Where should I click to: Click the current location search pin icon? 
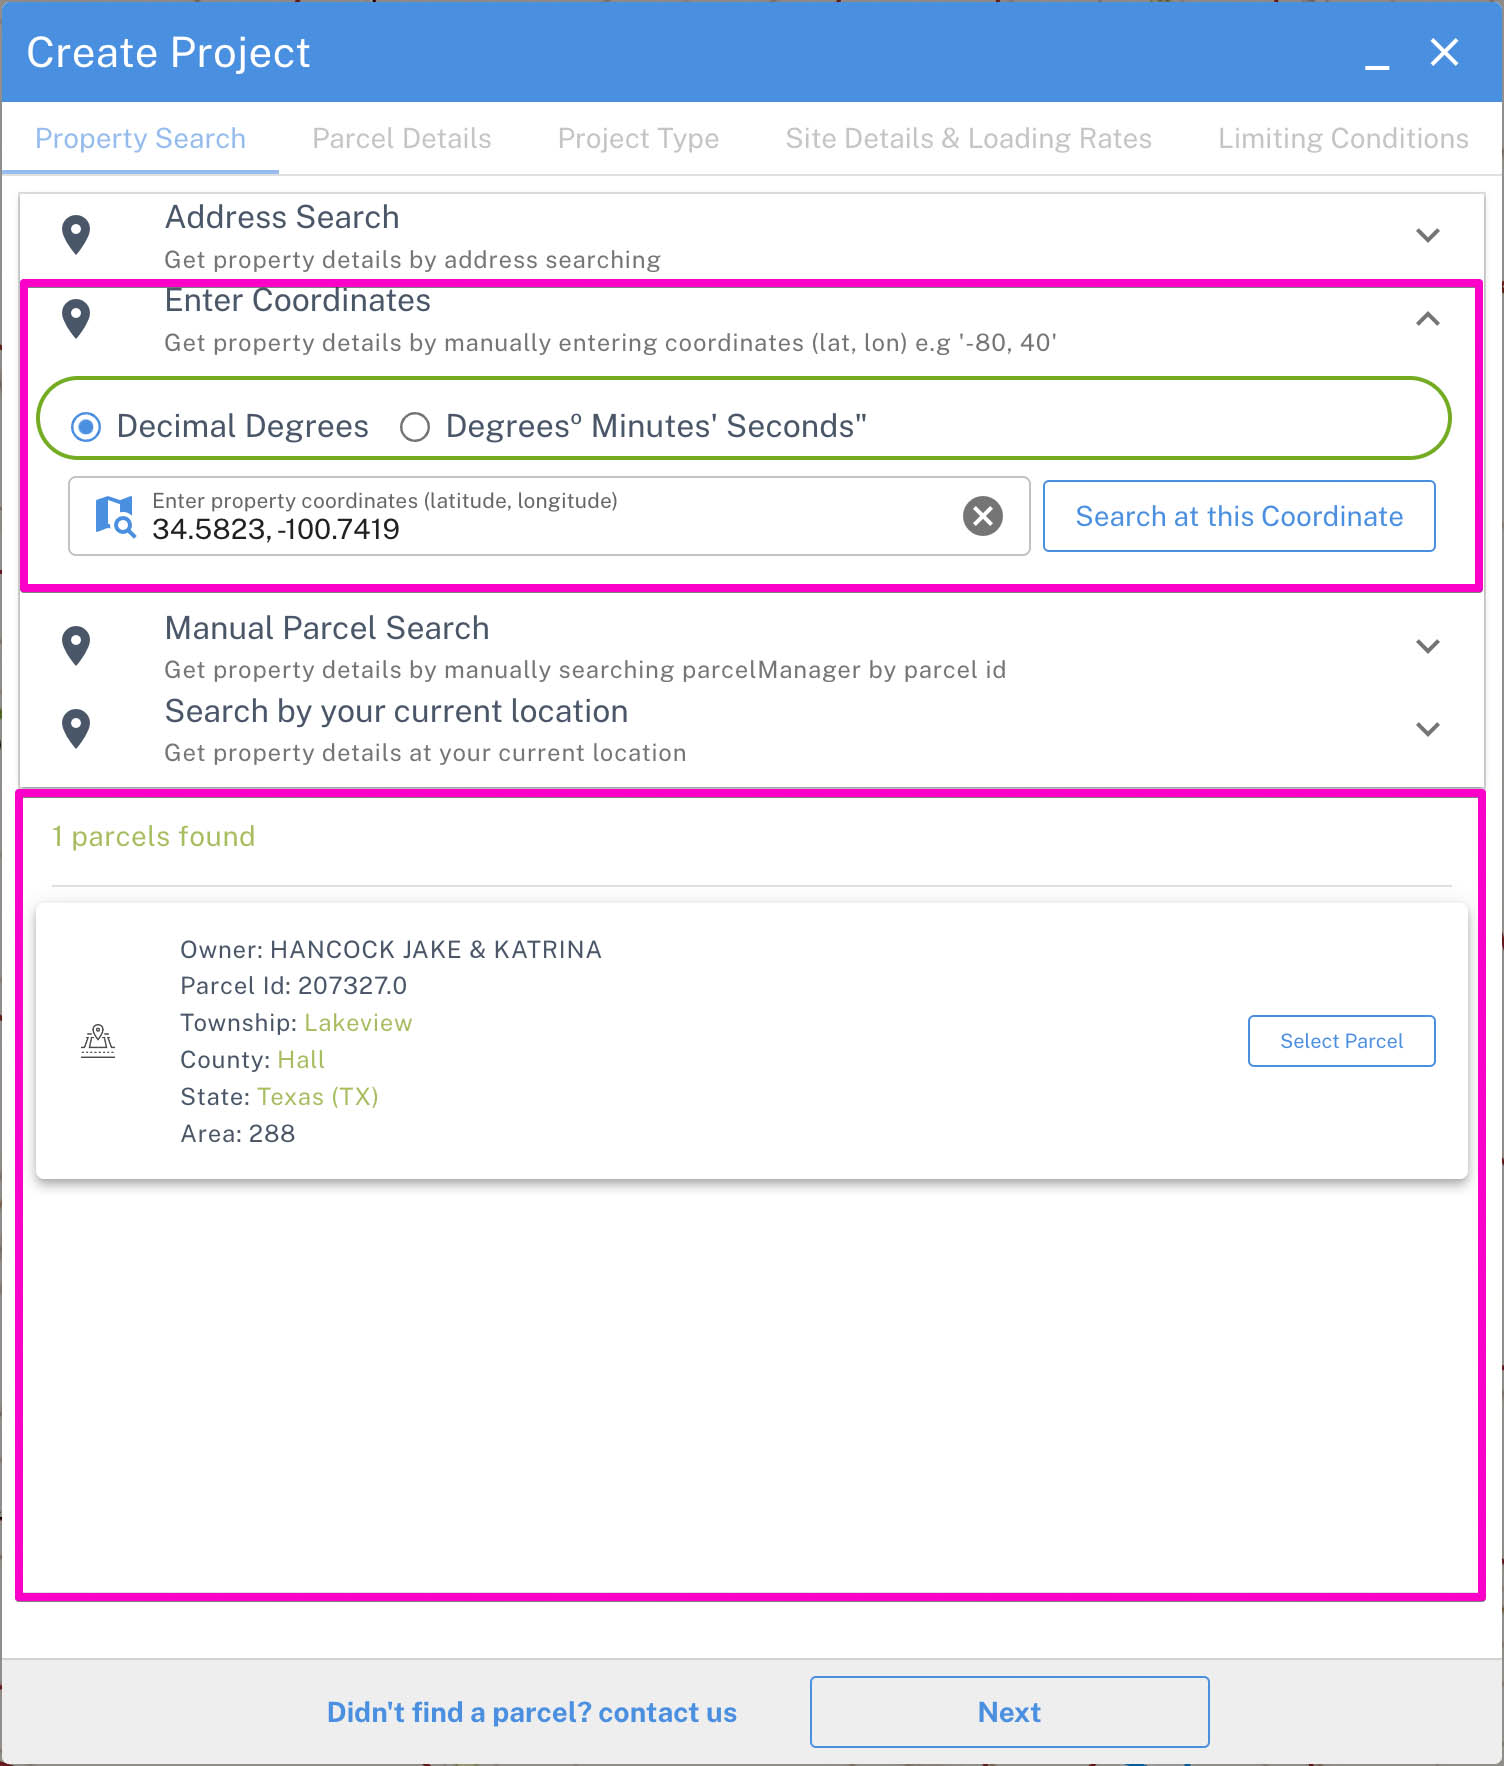[x=76, y=729]
